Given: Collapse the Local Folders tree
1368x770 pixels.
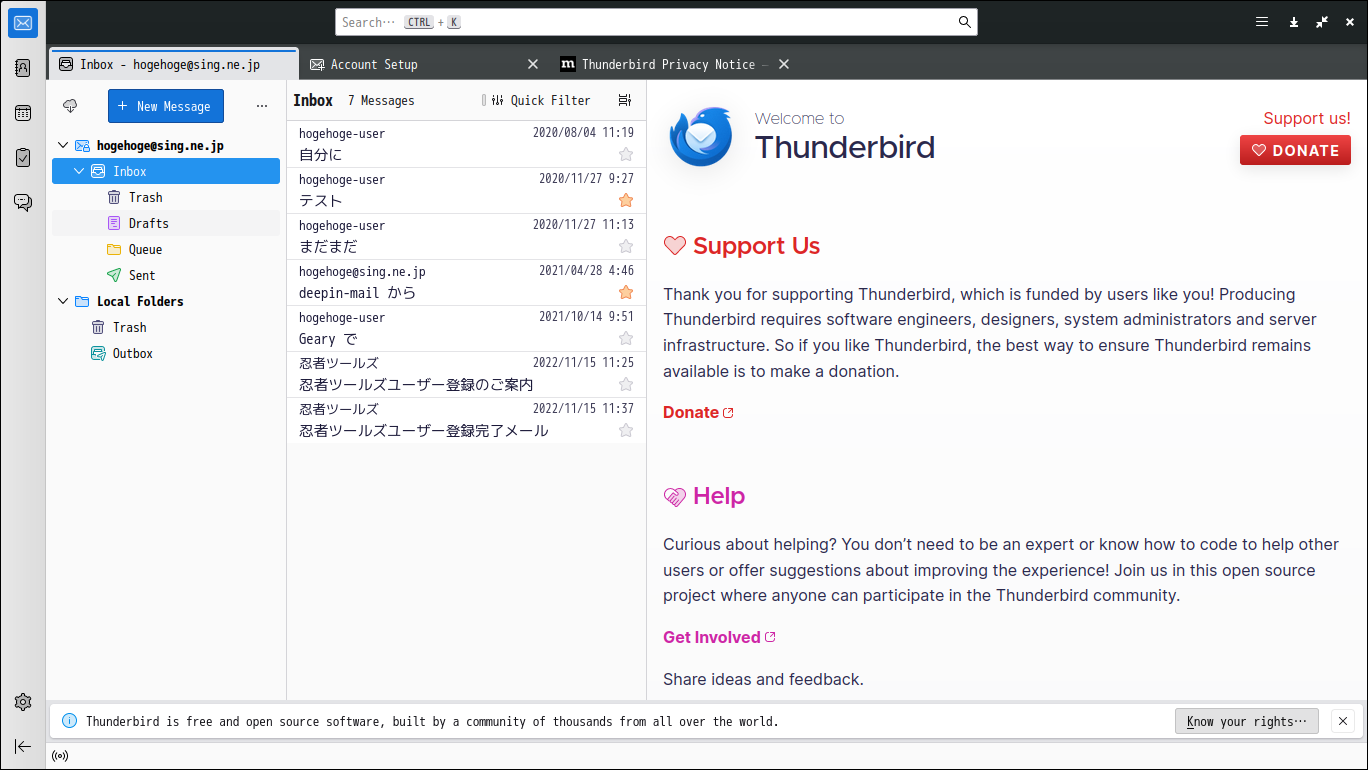Looking at the screenshot, I should pos(63,302).
